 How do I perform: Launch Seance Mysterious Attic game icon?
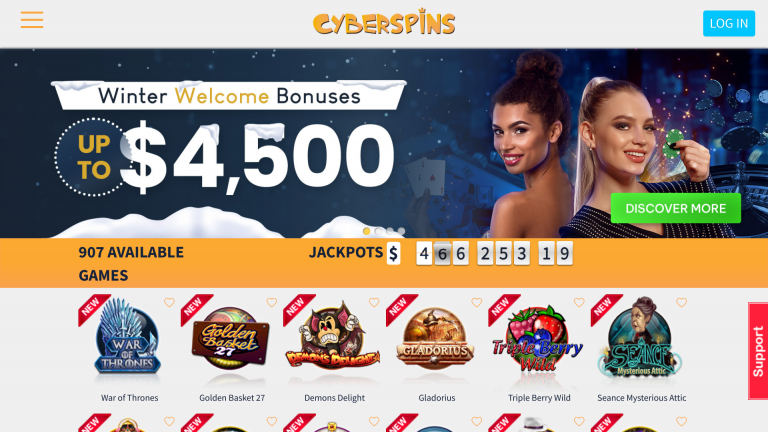640,338
